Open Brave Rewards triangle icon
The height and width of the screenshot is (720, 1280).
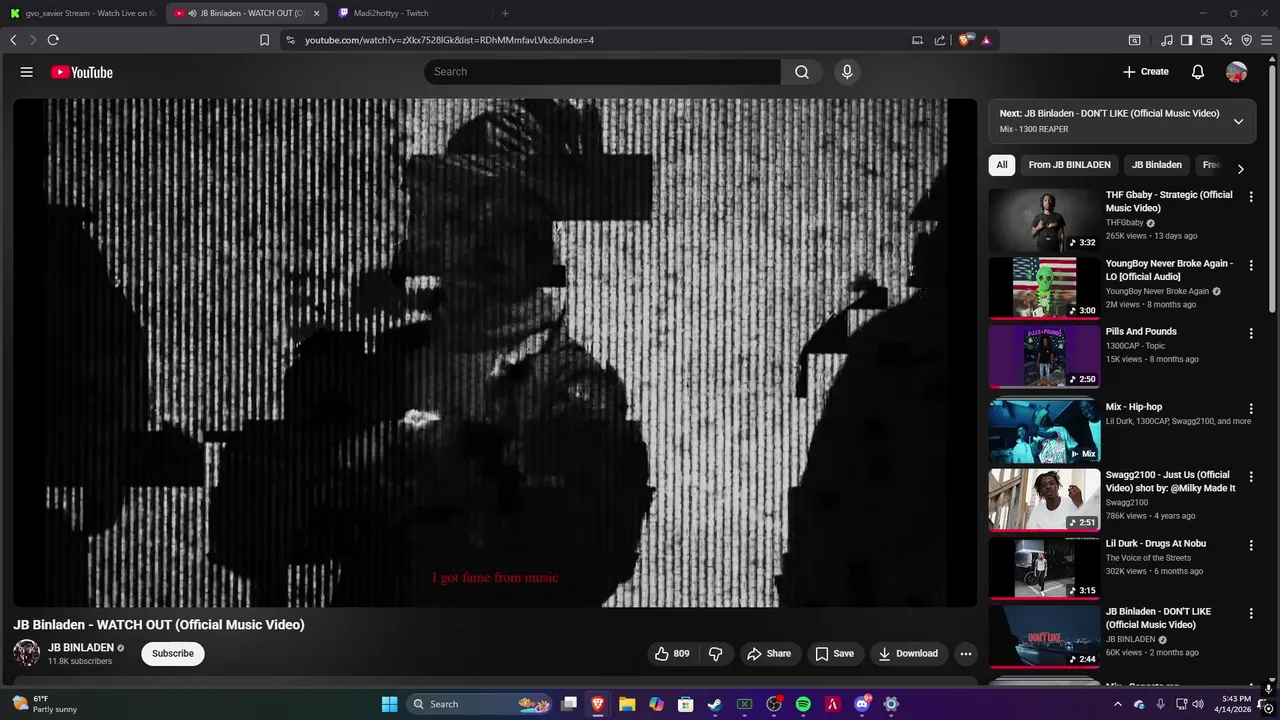987,40
